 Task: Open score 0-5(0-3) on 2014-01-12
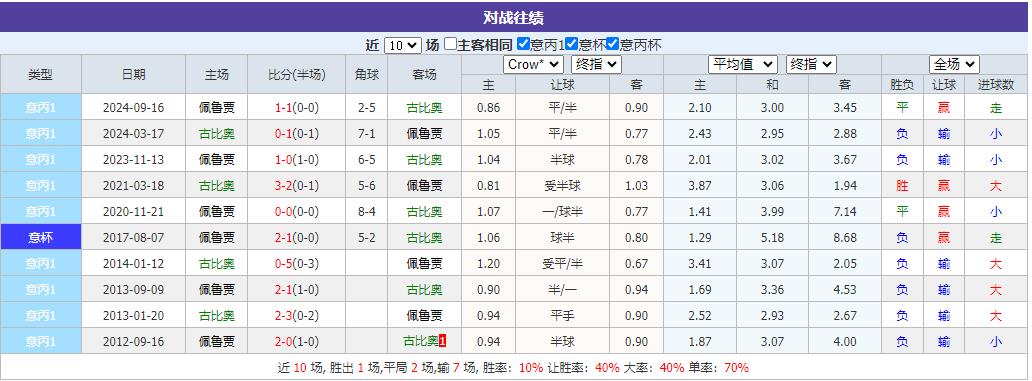(x=296, y=264)
